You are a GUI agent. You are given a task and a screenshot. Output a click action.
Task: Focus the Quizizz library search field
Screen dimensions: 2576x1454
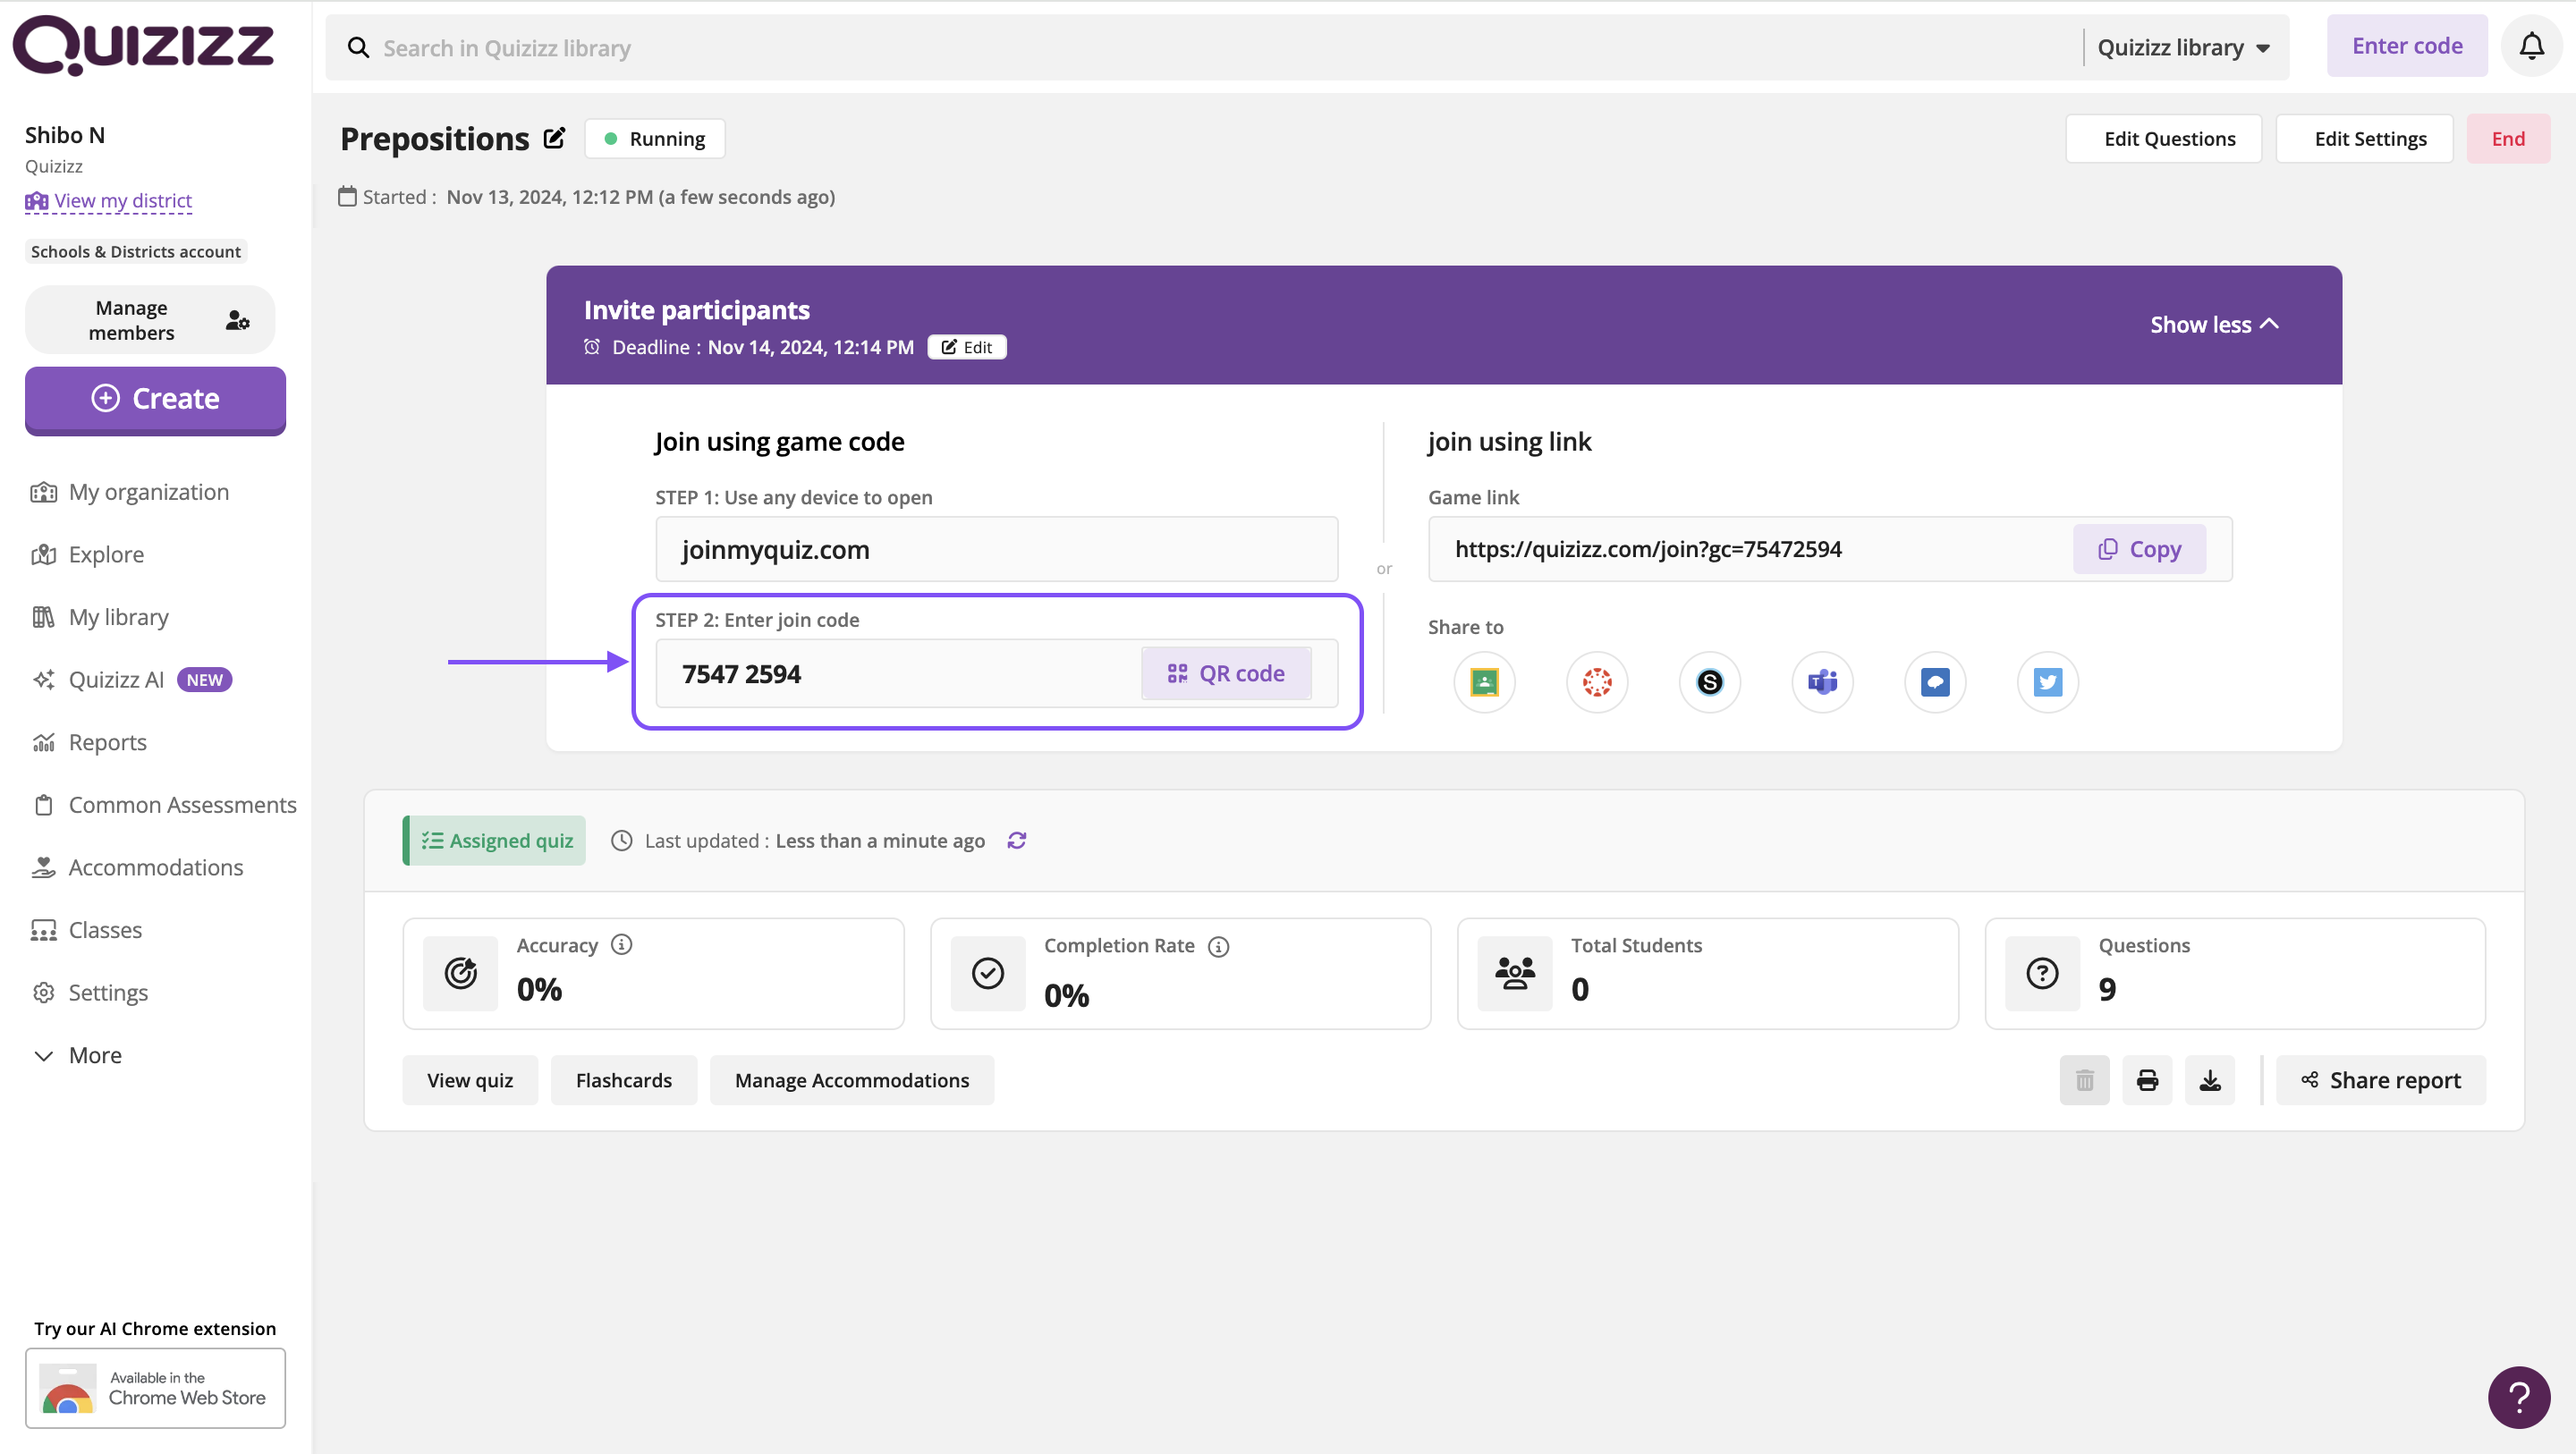pos(1200,48)
